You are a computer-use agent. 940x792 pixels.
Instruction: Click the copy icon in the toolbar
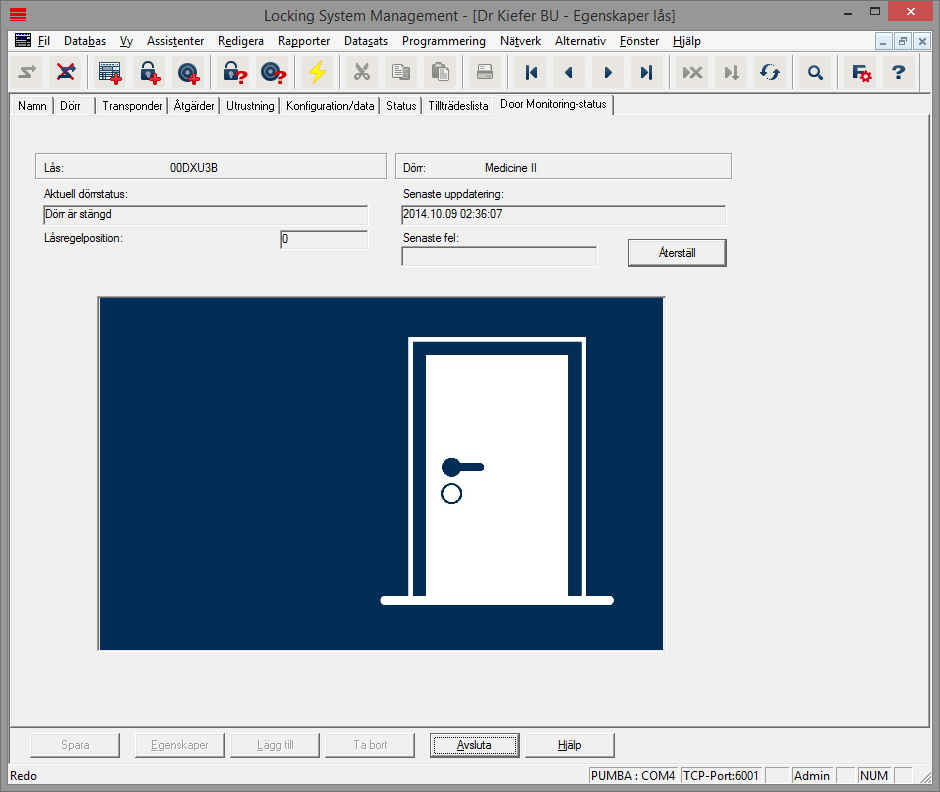coord(401,72)
